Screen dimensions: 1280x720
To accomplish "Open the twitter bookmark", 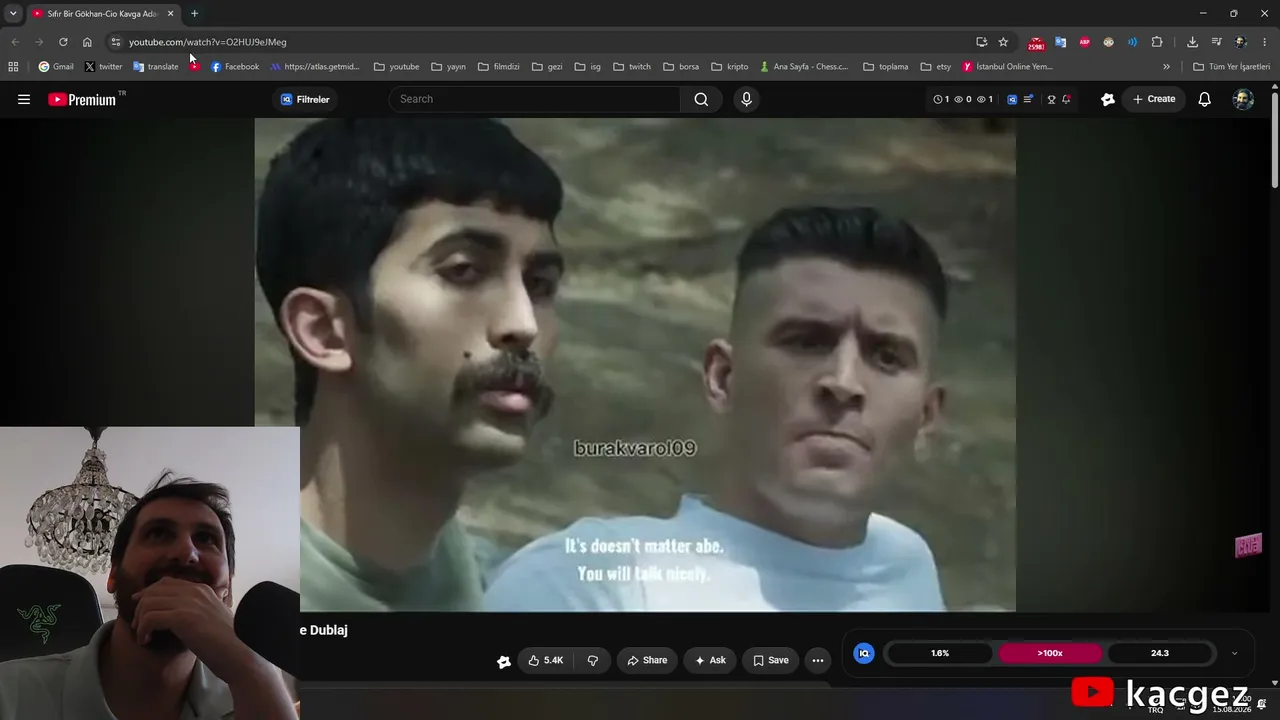I will [103, 67].
